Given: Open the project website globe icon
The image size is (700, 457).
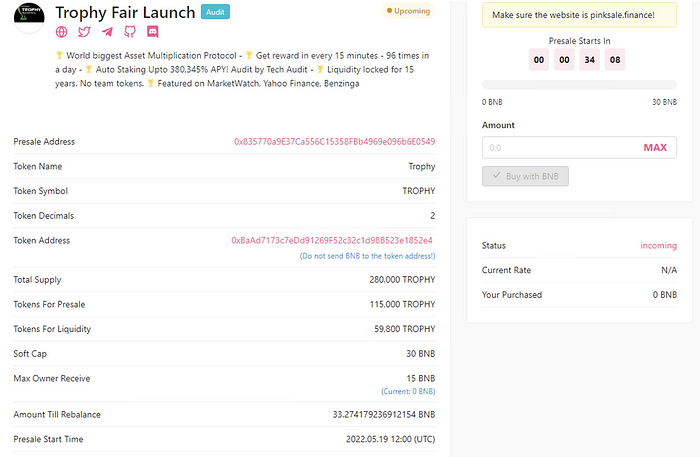Looking at the screenshot, I should coord(62,32).
